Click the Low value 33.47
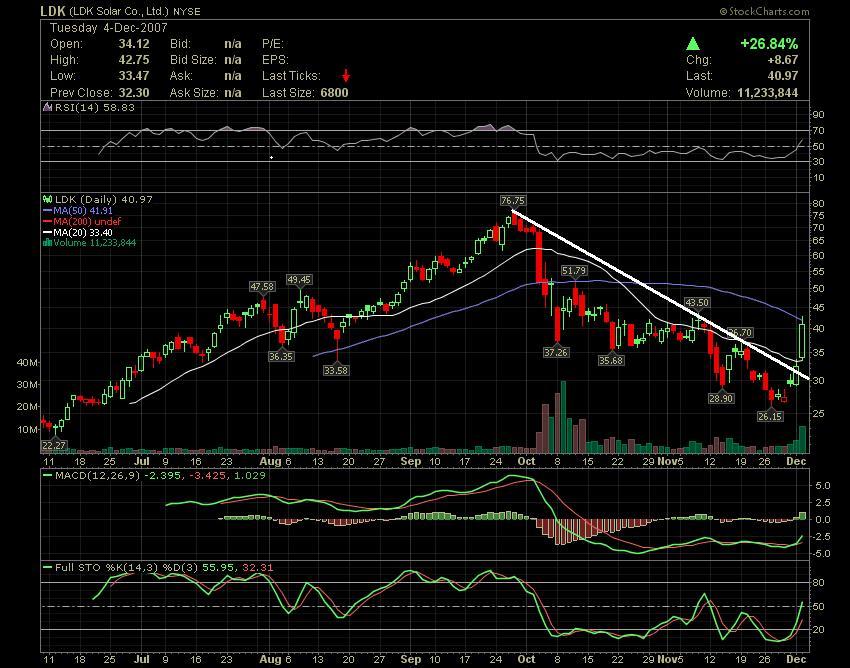This screenshot has width=850, height=668. point(134,75)
